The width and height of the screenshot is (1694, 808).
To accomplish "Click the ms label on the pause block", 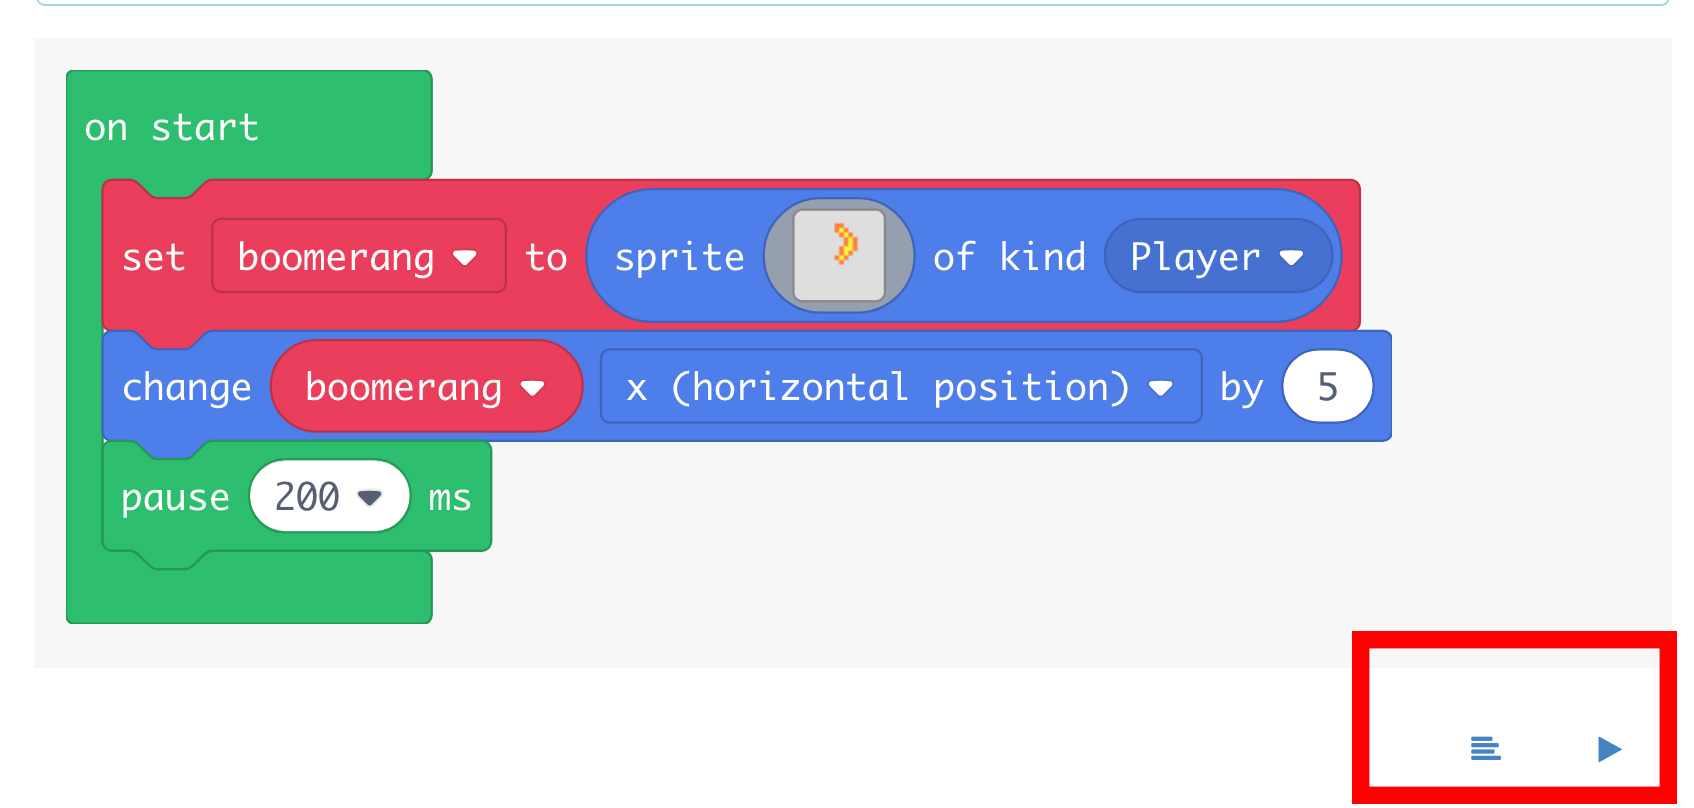I will click(449, 496).
